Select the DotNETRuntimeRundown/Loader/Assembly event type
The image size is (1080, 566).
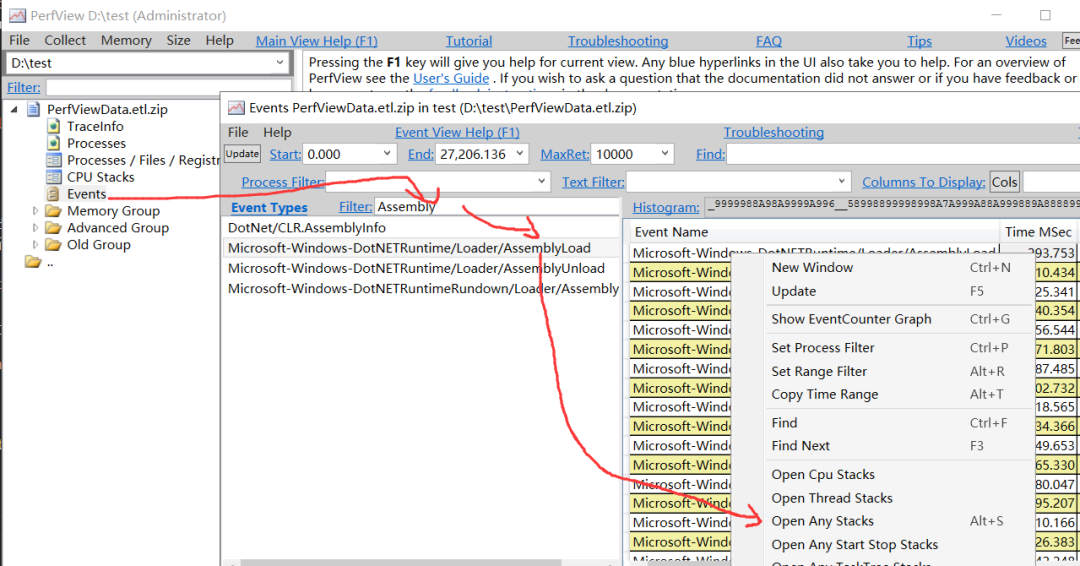point(422,289)
